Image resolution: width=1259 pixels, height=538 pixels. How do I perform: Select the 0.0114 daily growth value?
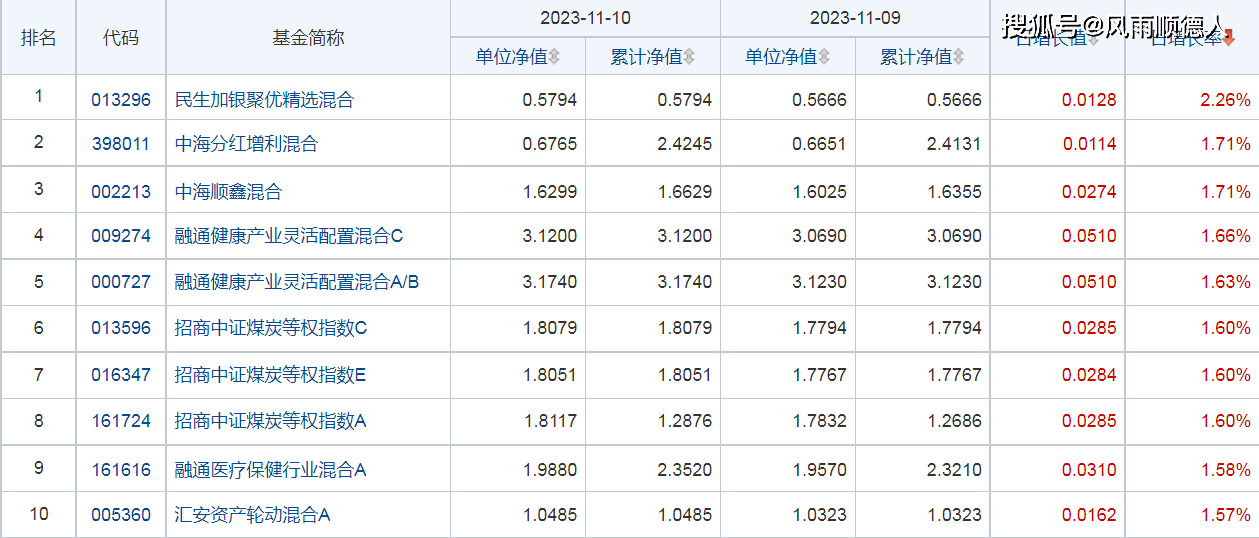(x=1089, y=144)
